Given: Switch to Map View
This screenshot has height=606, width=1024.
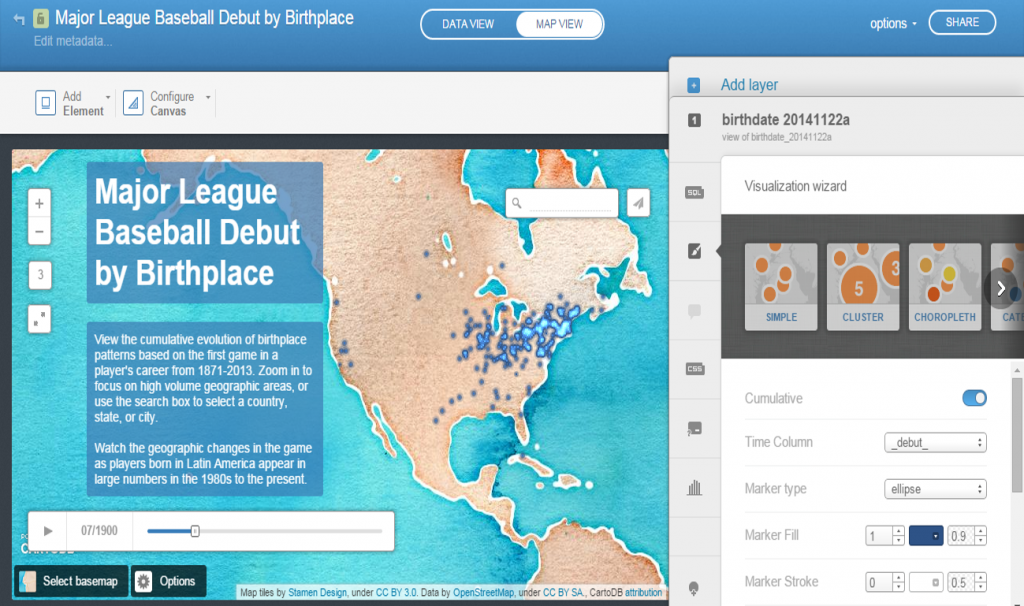Looking at the screenshot, I should 559,24.
